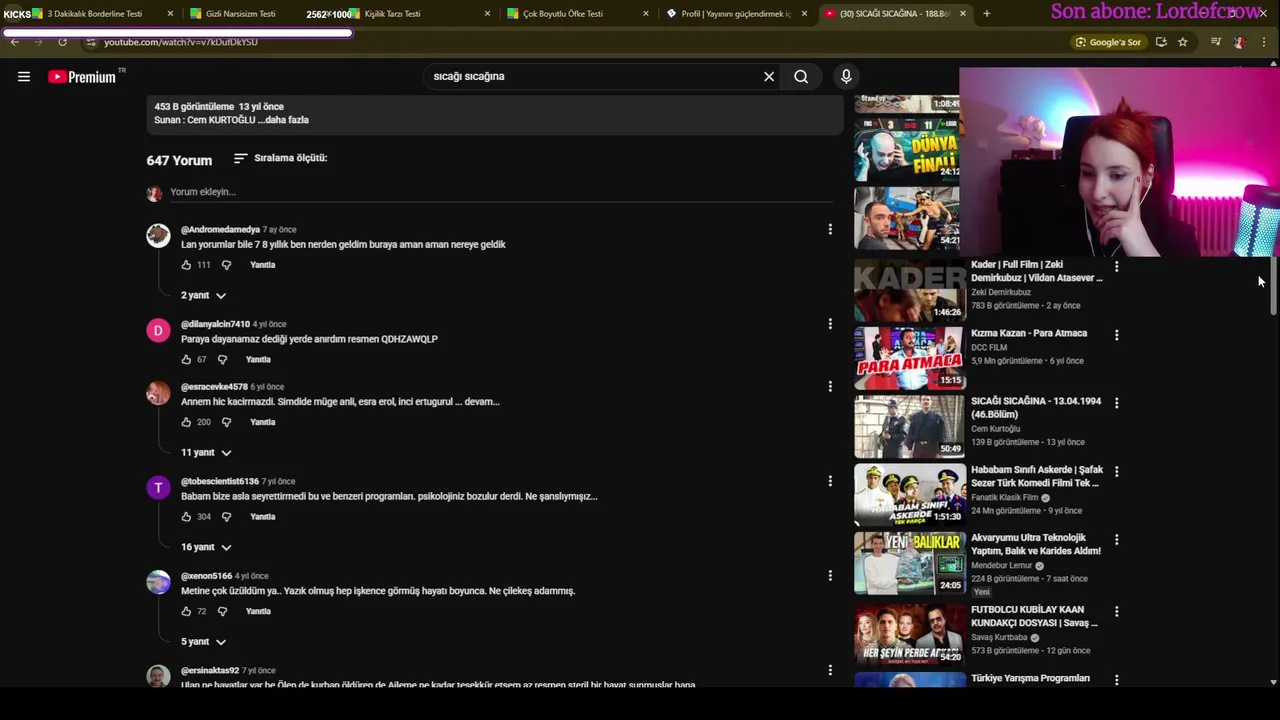The width and height of the screenshot is (1280, 720).
Task: Expand 5 yanıt replies under @xenon5166
Action: 203,642
